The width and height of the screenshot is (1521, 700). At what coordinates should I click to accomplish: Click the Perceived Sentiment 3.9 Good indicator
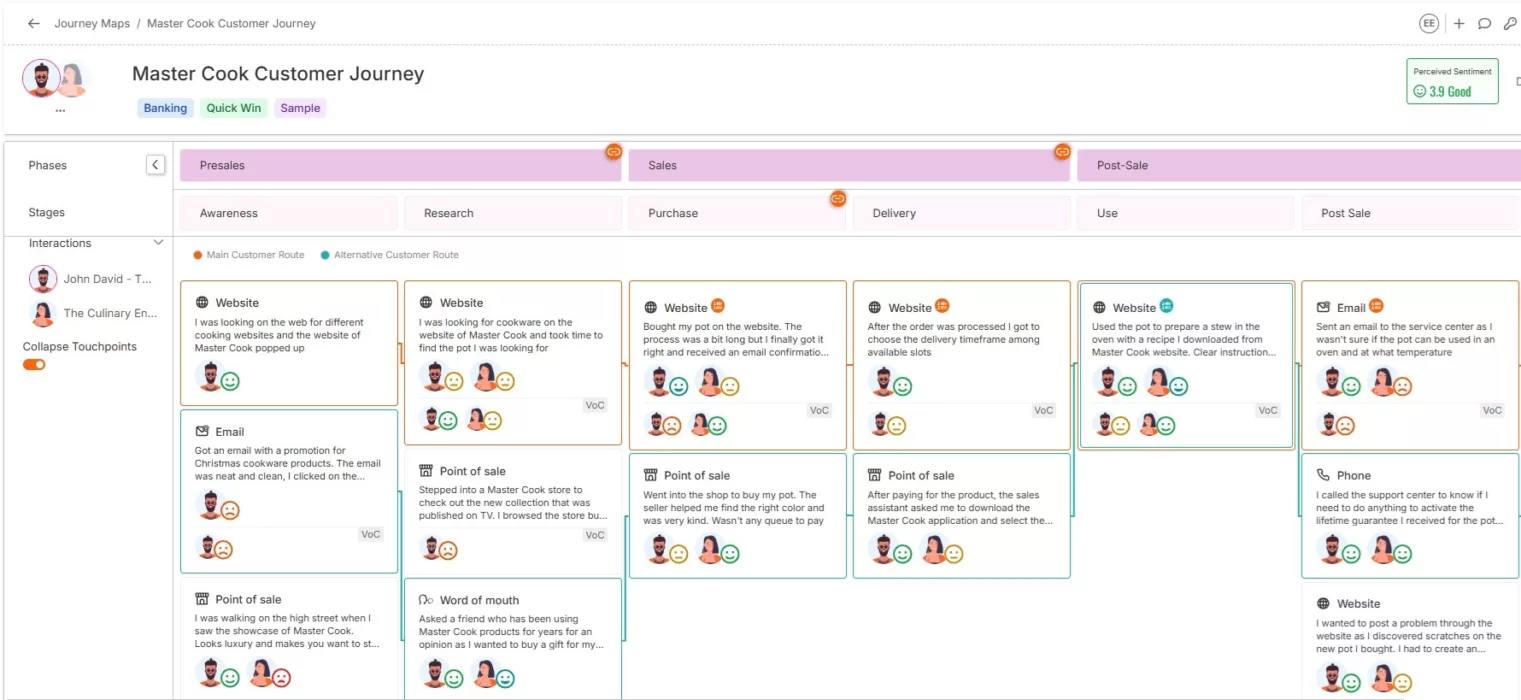[x=1451, y=82]
